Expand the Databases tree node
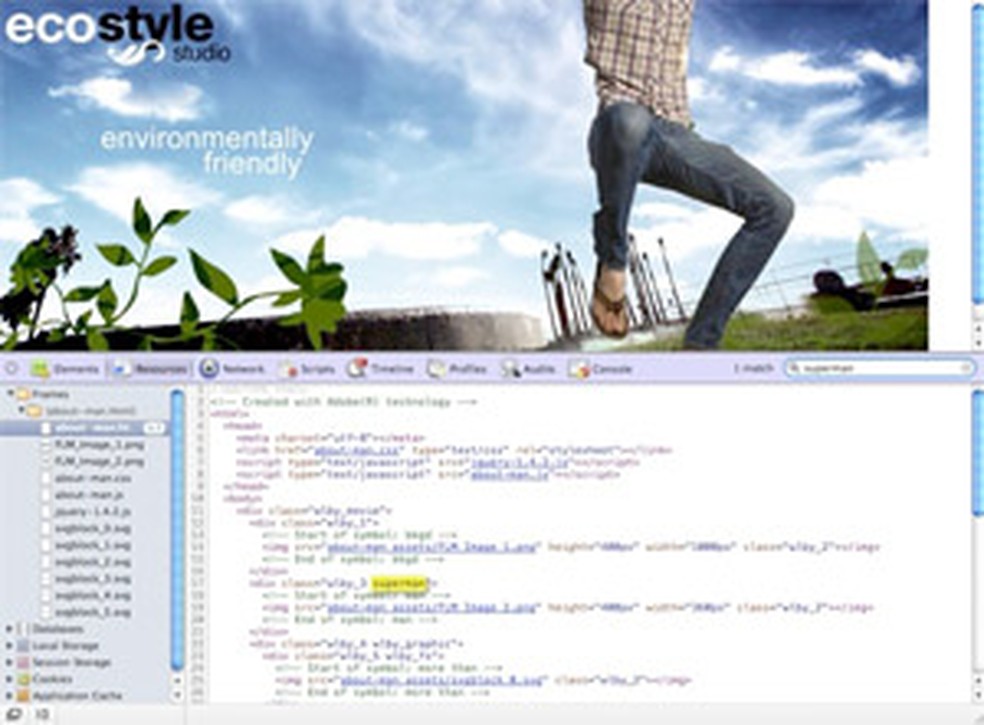 9,628
